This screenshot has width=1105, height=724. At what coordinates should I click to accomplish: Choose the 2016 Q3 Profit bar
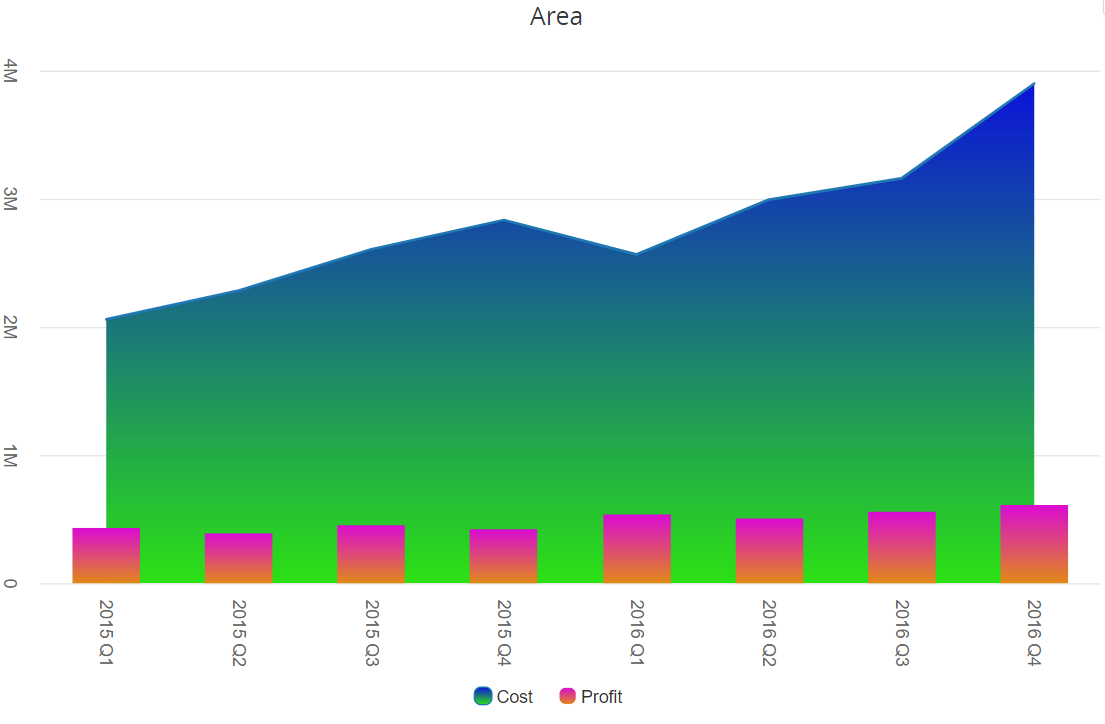(x=902, y=548)
